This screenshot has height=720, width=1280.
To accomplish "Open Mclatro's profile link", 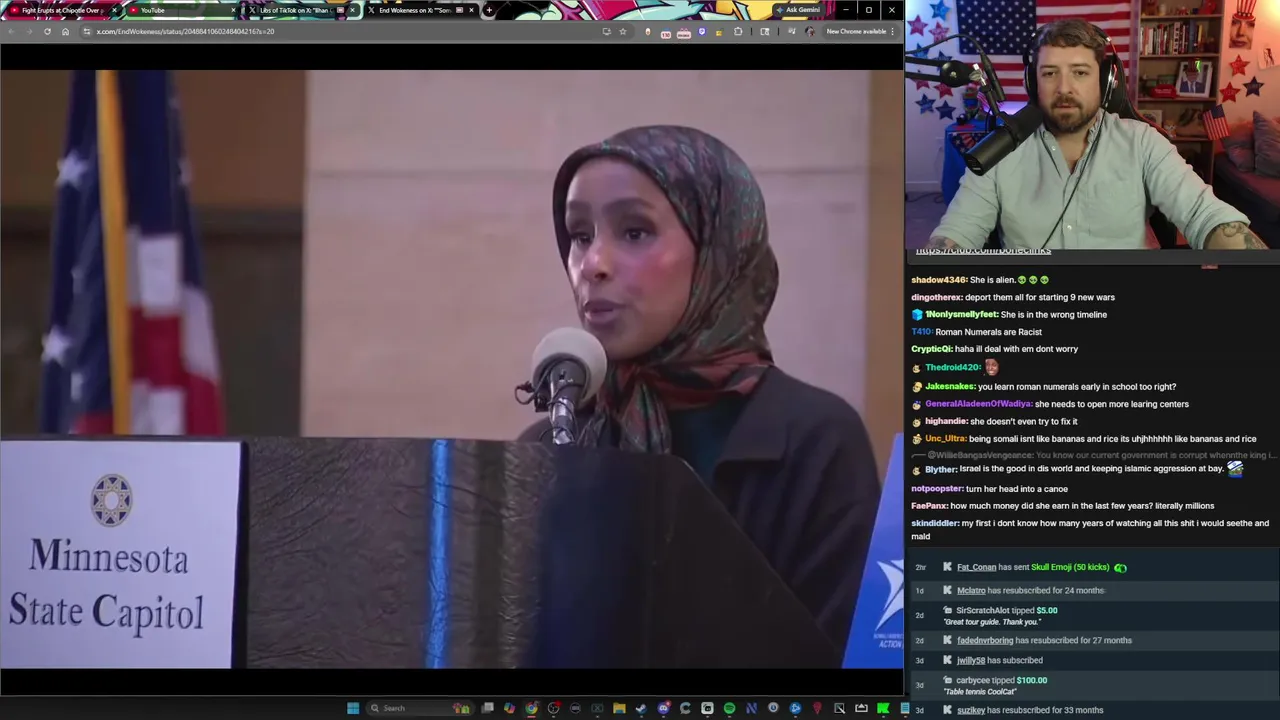I will (971, 591).
